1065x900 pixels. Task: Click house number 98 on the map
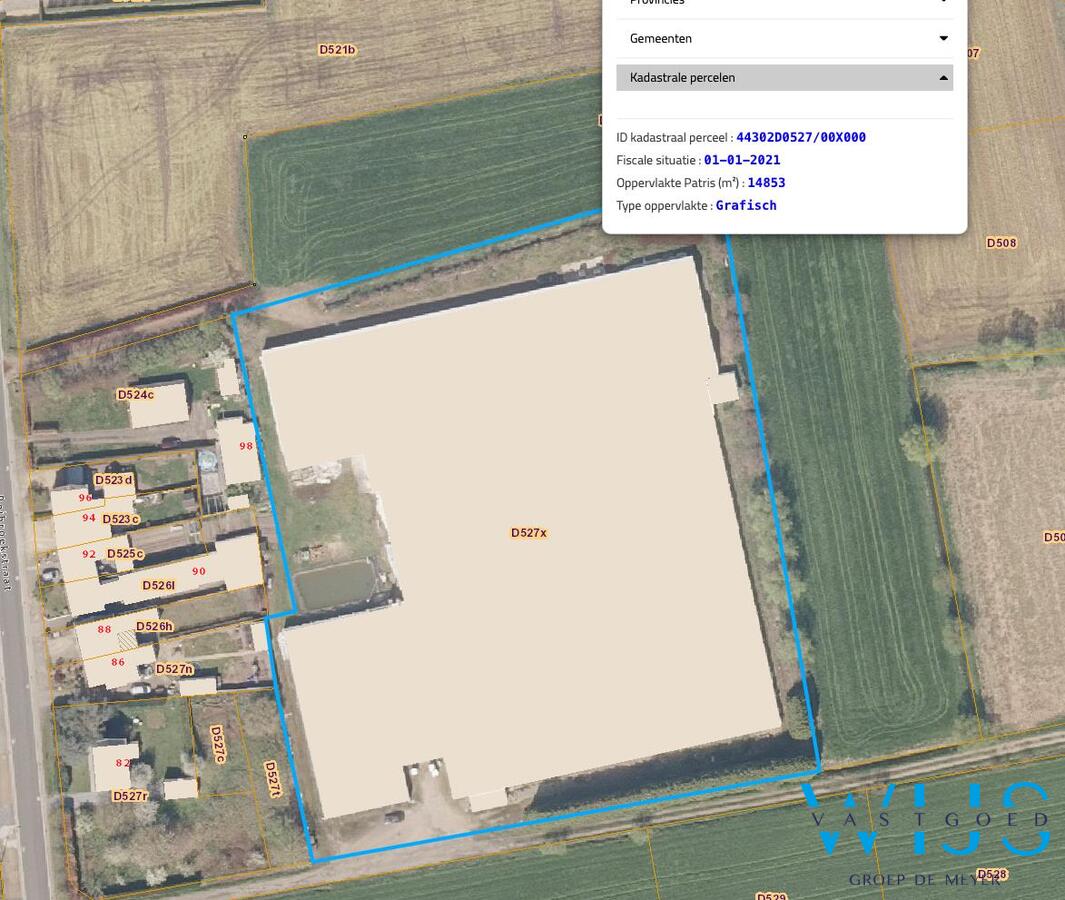[x=246, y=446]
